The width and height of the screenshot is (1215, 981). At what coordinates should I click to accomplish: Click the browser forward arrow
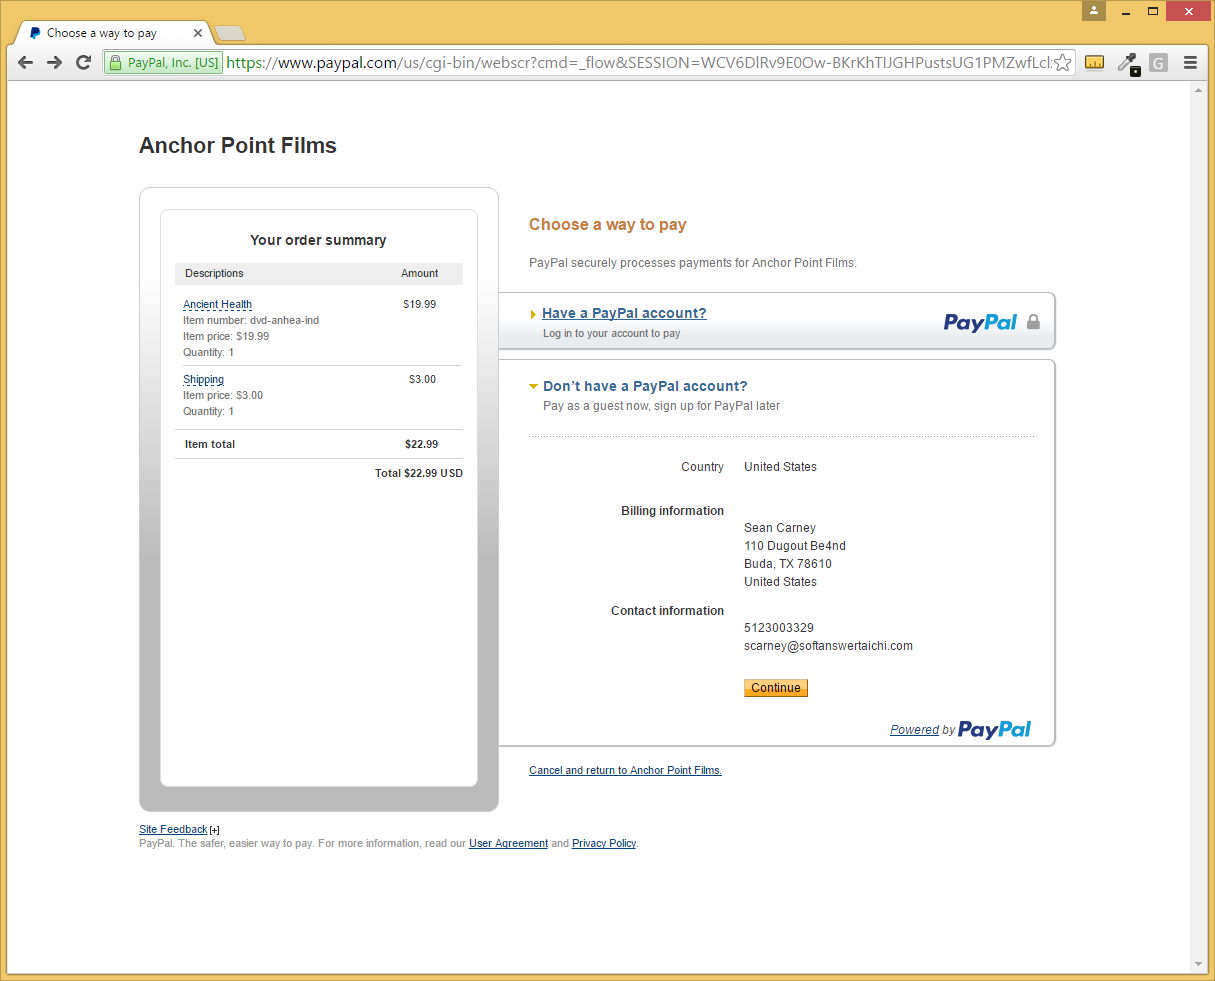coord(55,62)
